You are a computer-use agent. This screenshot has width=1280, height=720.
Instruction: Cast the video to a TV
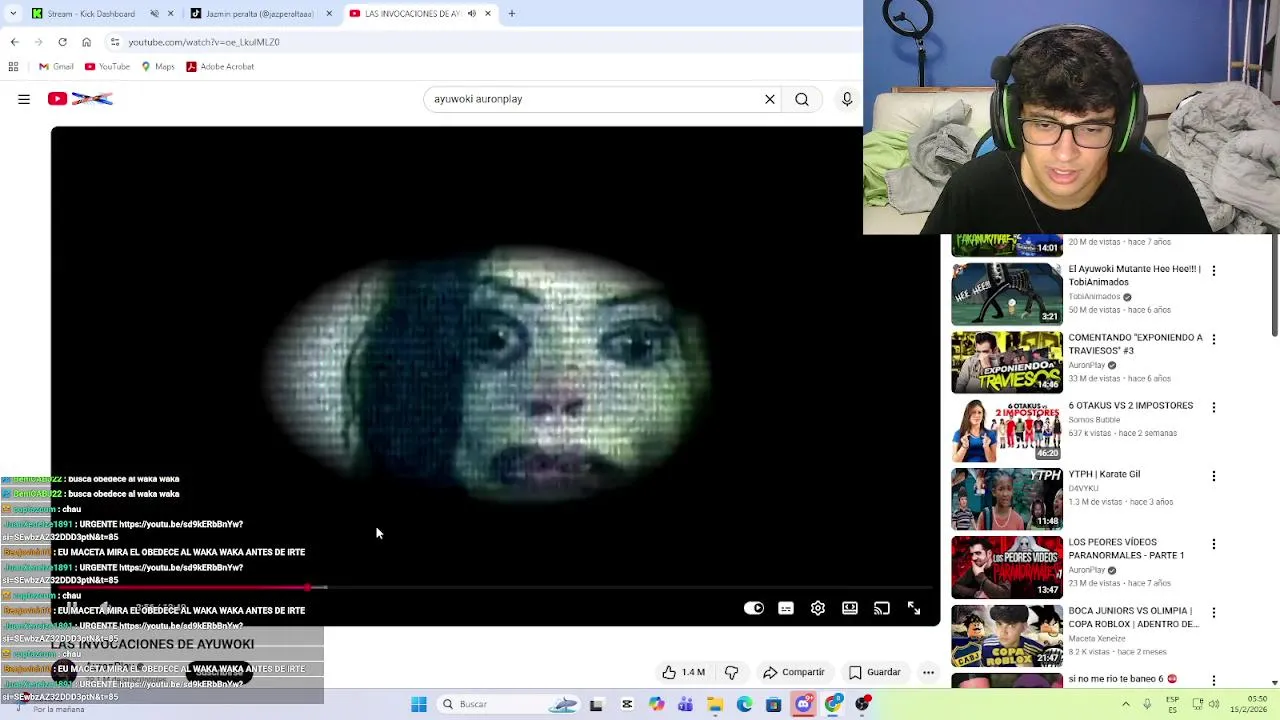(882, 608)
